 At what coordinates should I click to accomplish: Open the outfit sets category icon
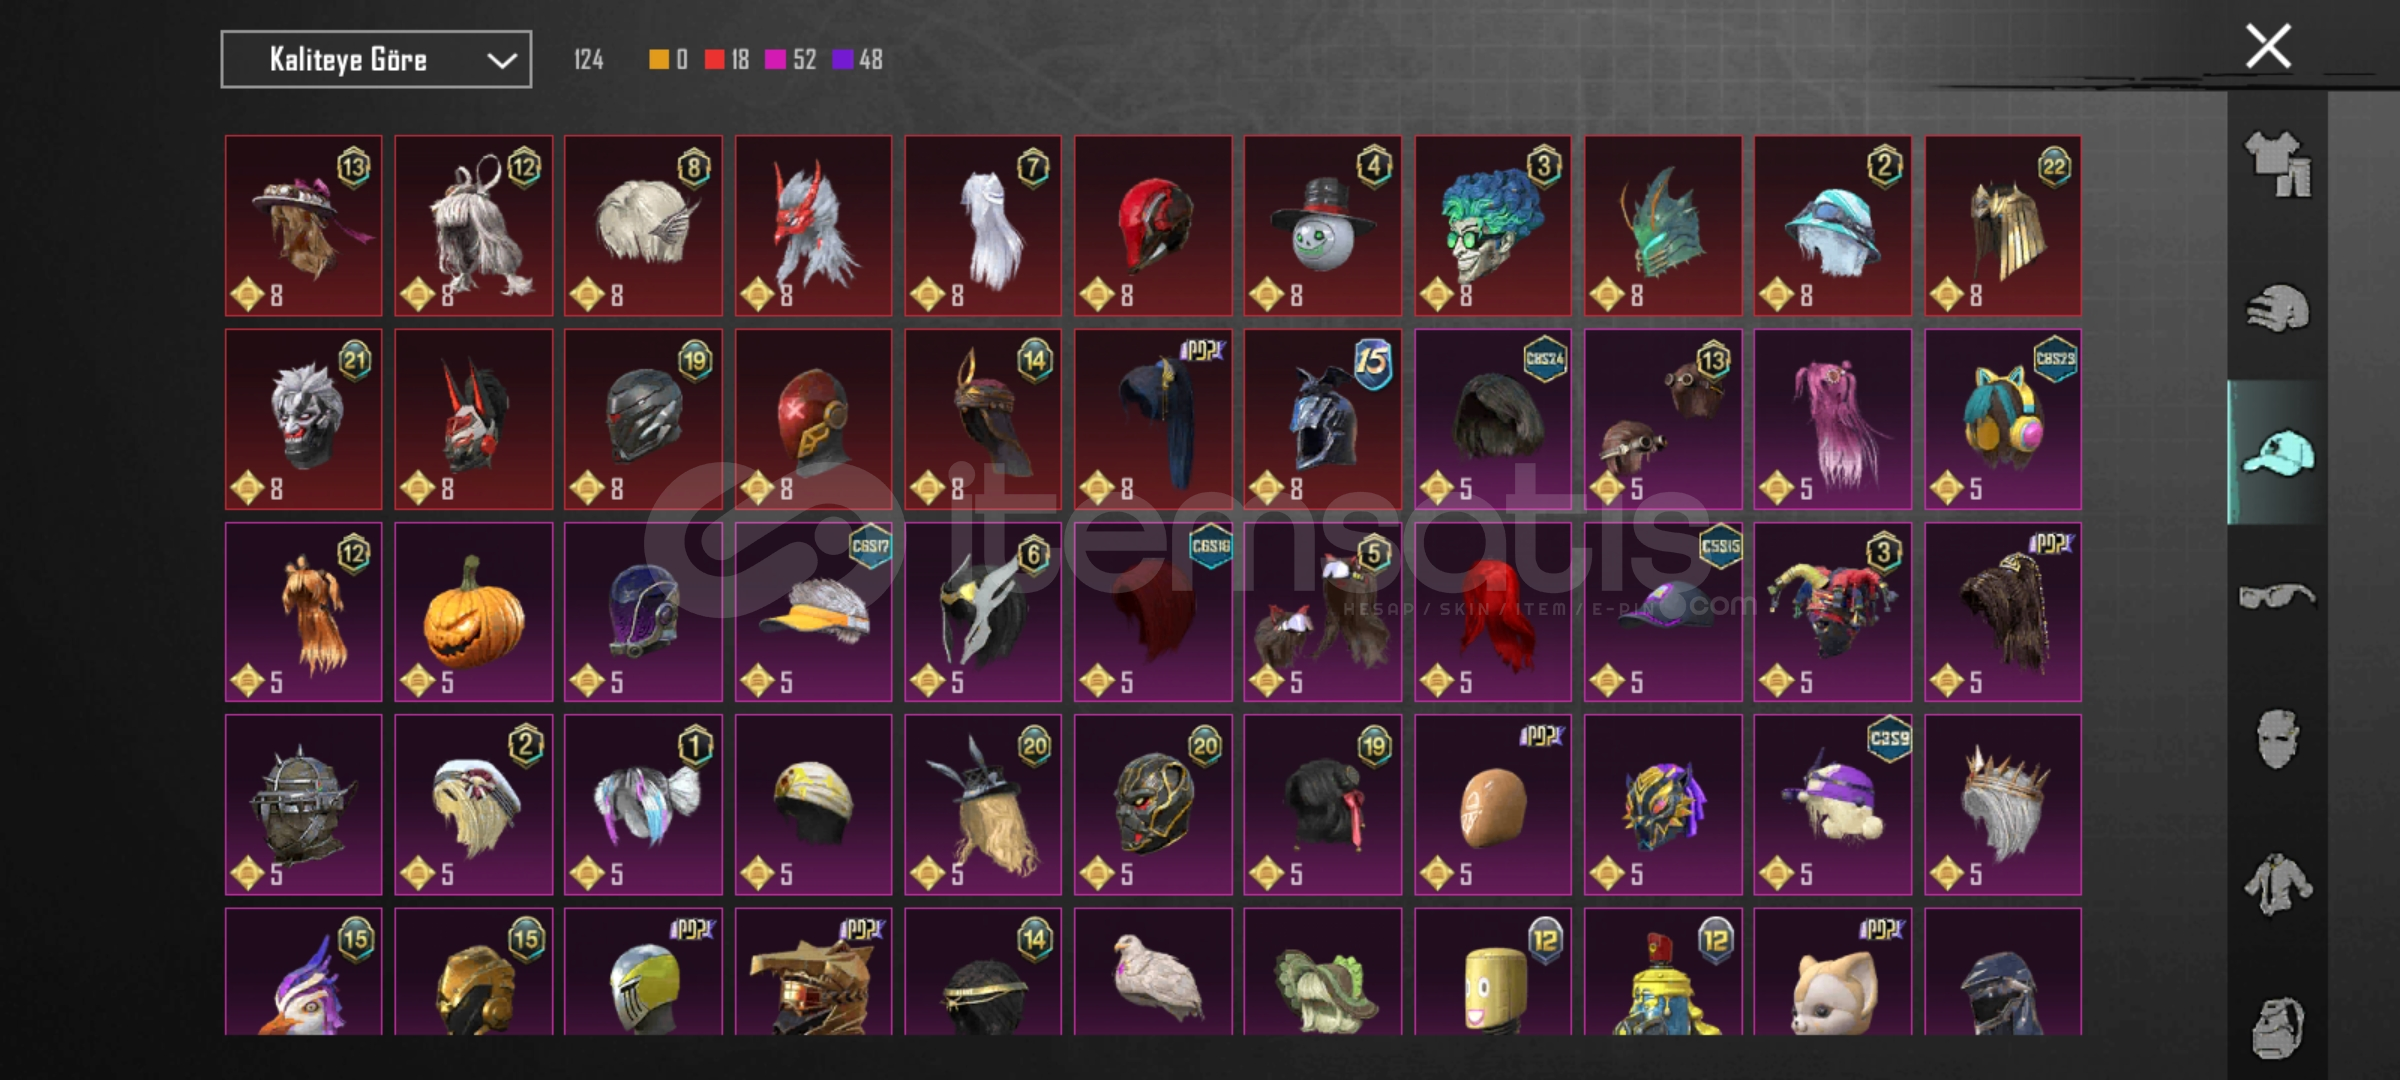pos(2278,164)
